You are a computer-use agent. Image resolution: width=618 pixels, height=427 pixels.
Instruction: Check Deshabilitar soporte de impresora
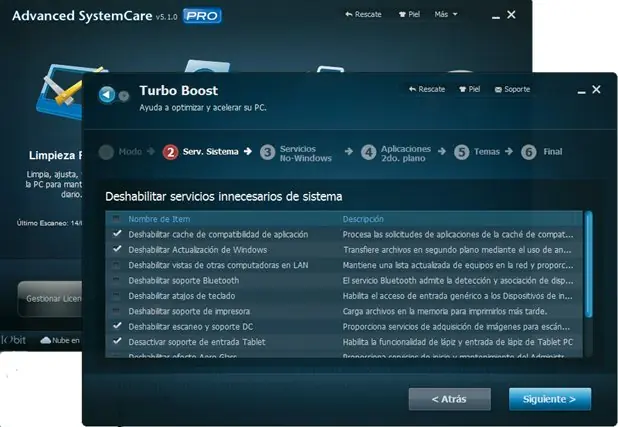(116, 311)
